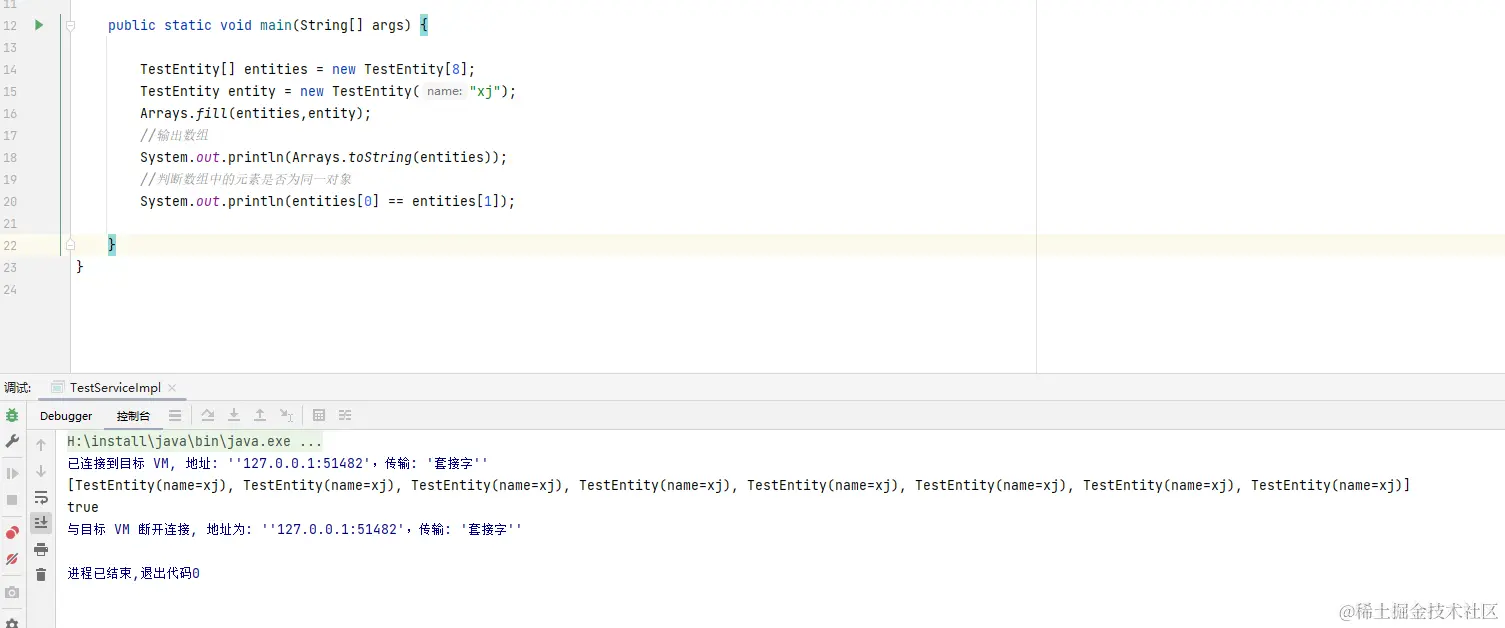Select the Step Into debug action
This screenshot has height=628, width=1505.
pyautogui.click(x=234, y=415)
